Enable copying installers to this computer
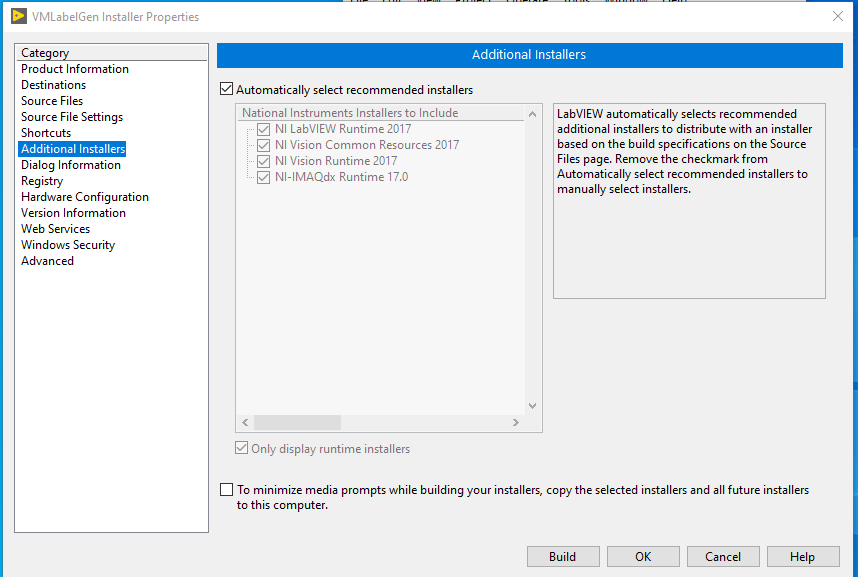The height and width of the screenshot is (577, 858). coord(227,489)
